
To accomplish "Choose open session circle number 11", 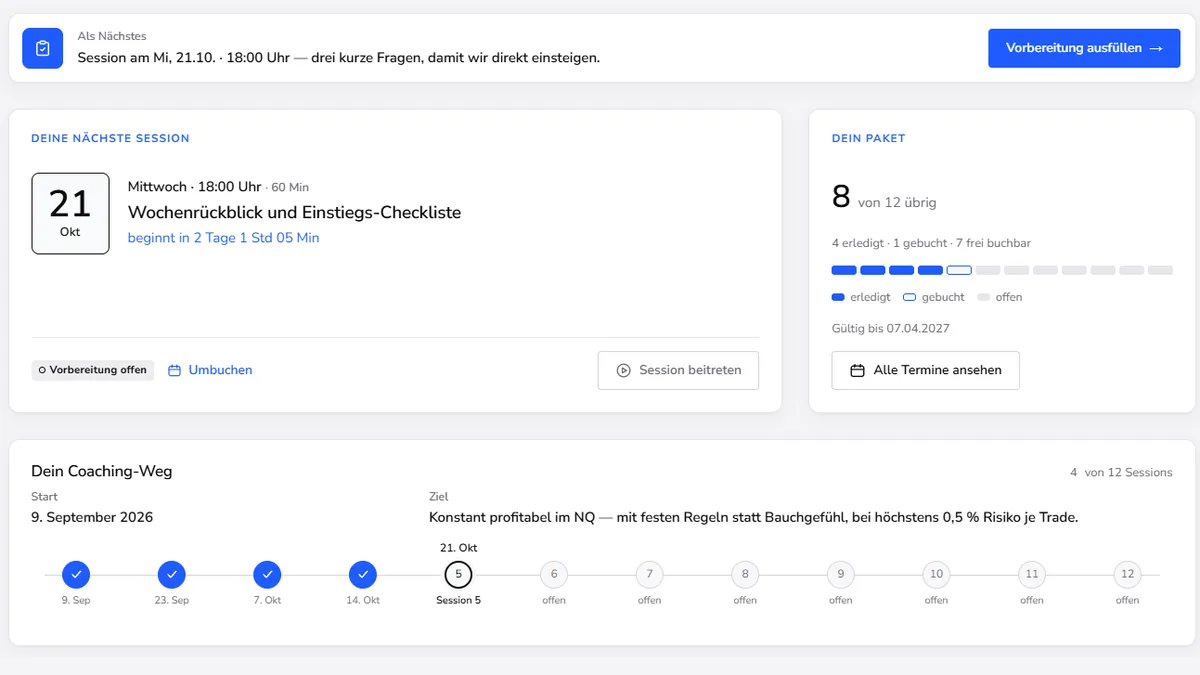I will coord(1032,575).
